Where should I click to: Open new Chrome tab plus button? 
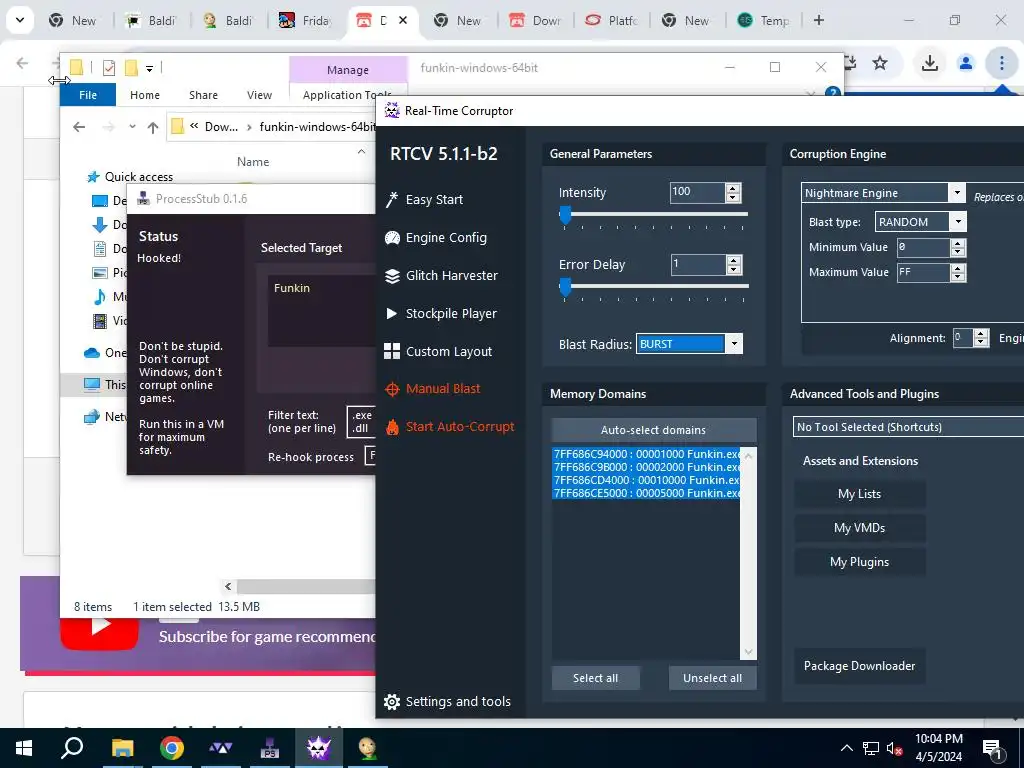[x=818, y=20]
